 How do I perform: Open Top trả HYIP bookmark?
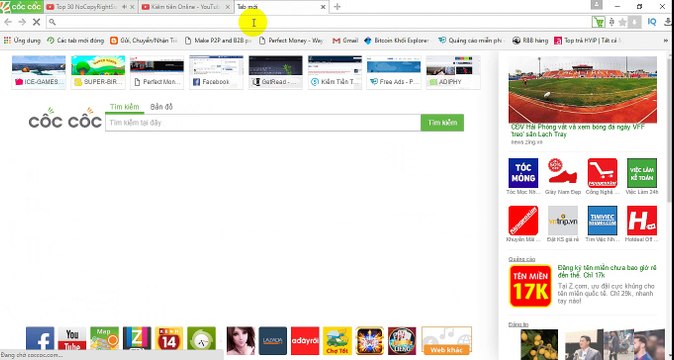(x=587, y=40)
